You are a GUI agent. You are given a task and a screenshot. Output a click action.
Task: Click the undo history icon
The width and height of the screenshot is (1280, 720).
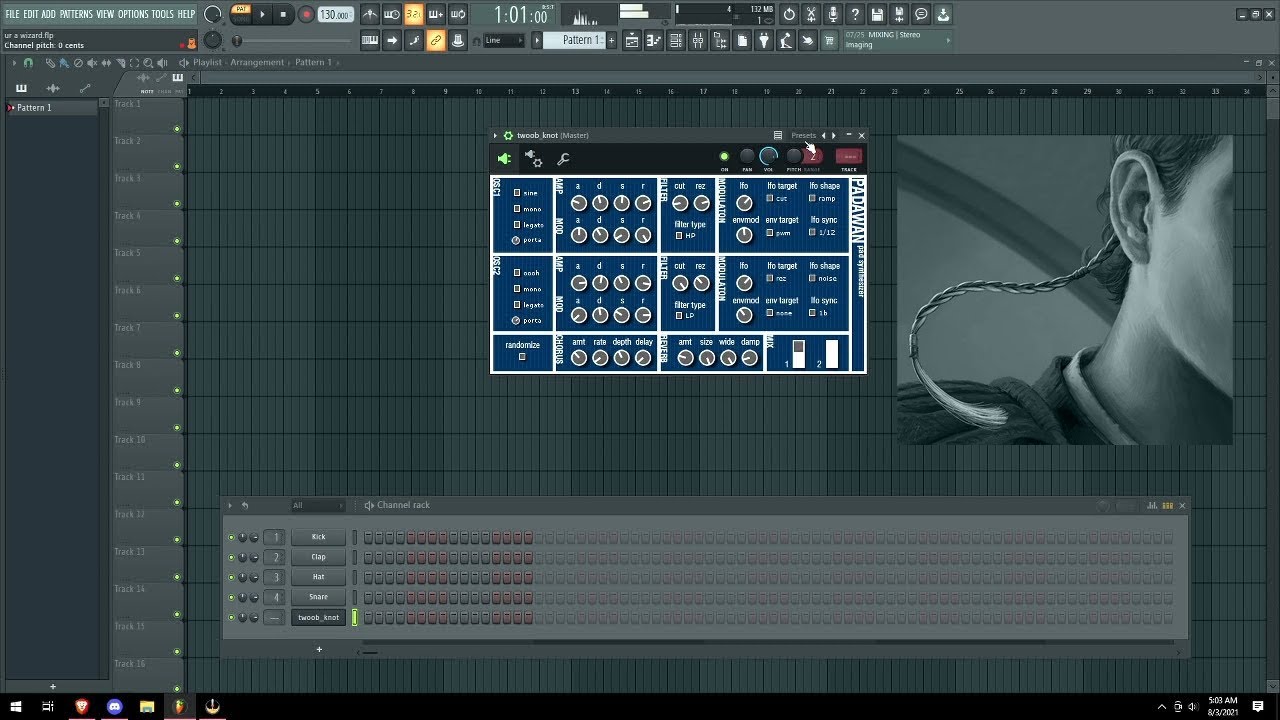tap(789, 15)
